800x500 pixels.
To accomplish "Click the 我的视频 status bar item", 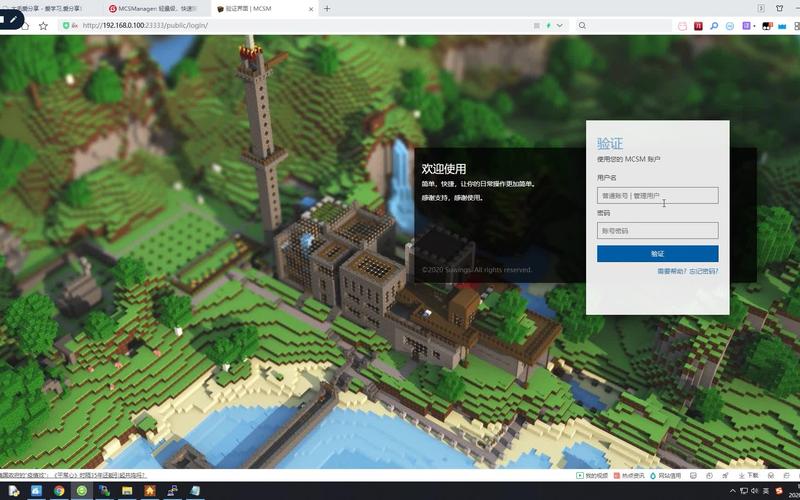I will coord(592,476).
